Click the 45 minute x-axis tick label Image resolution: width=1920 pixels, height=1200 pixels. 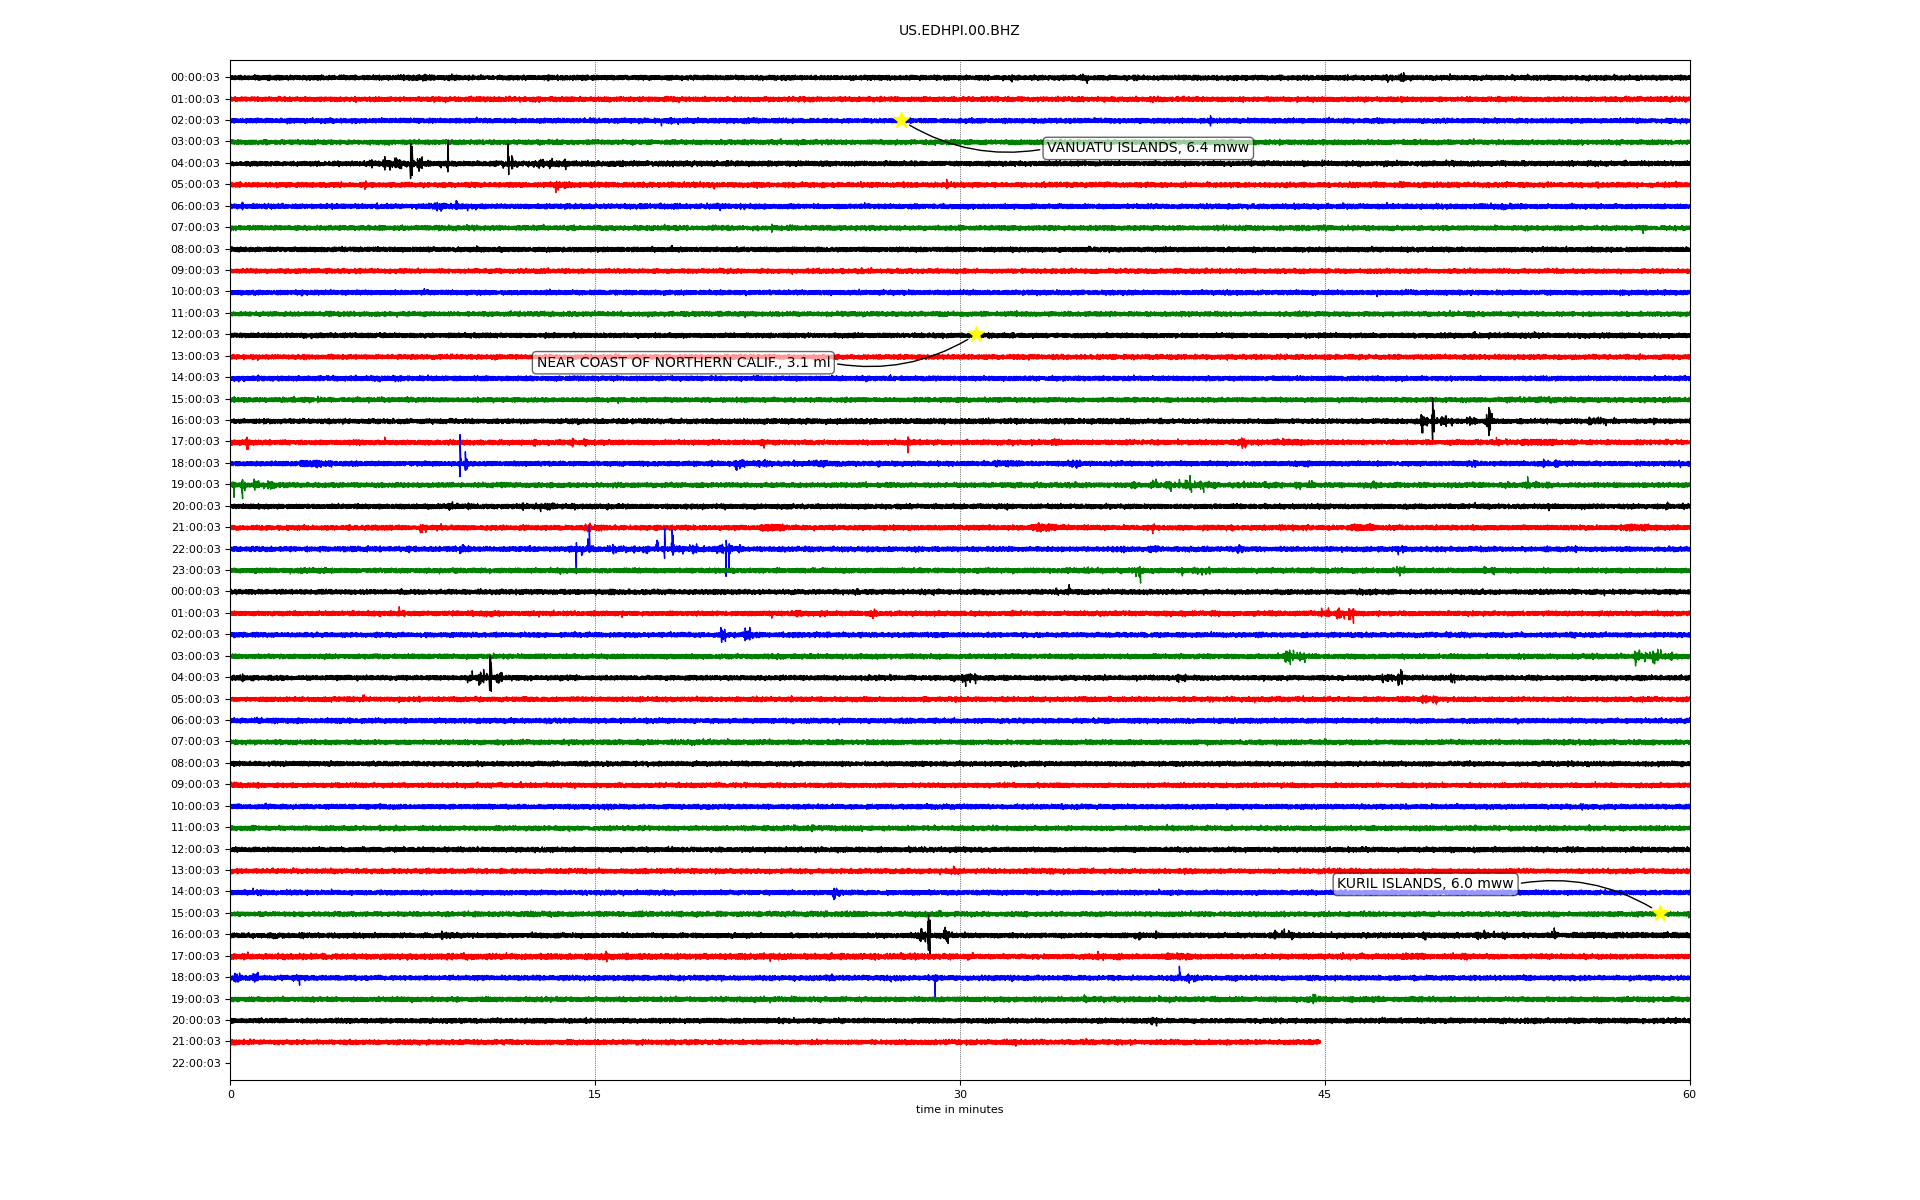(1325, 1094)
